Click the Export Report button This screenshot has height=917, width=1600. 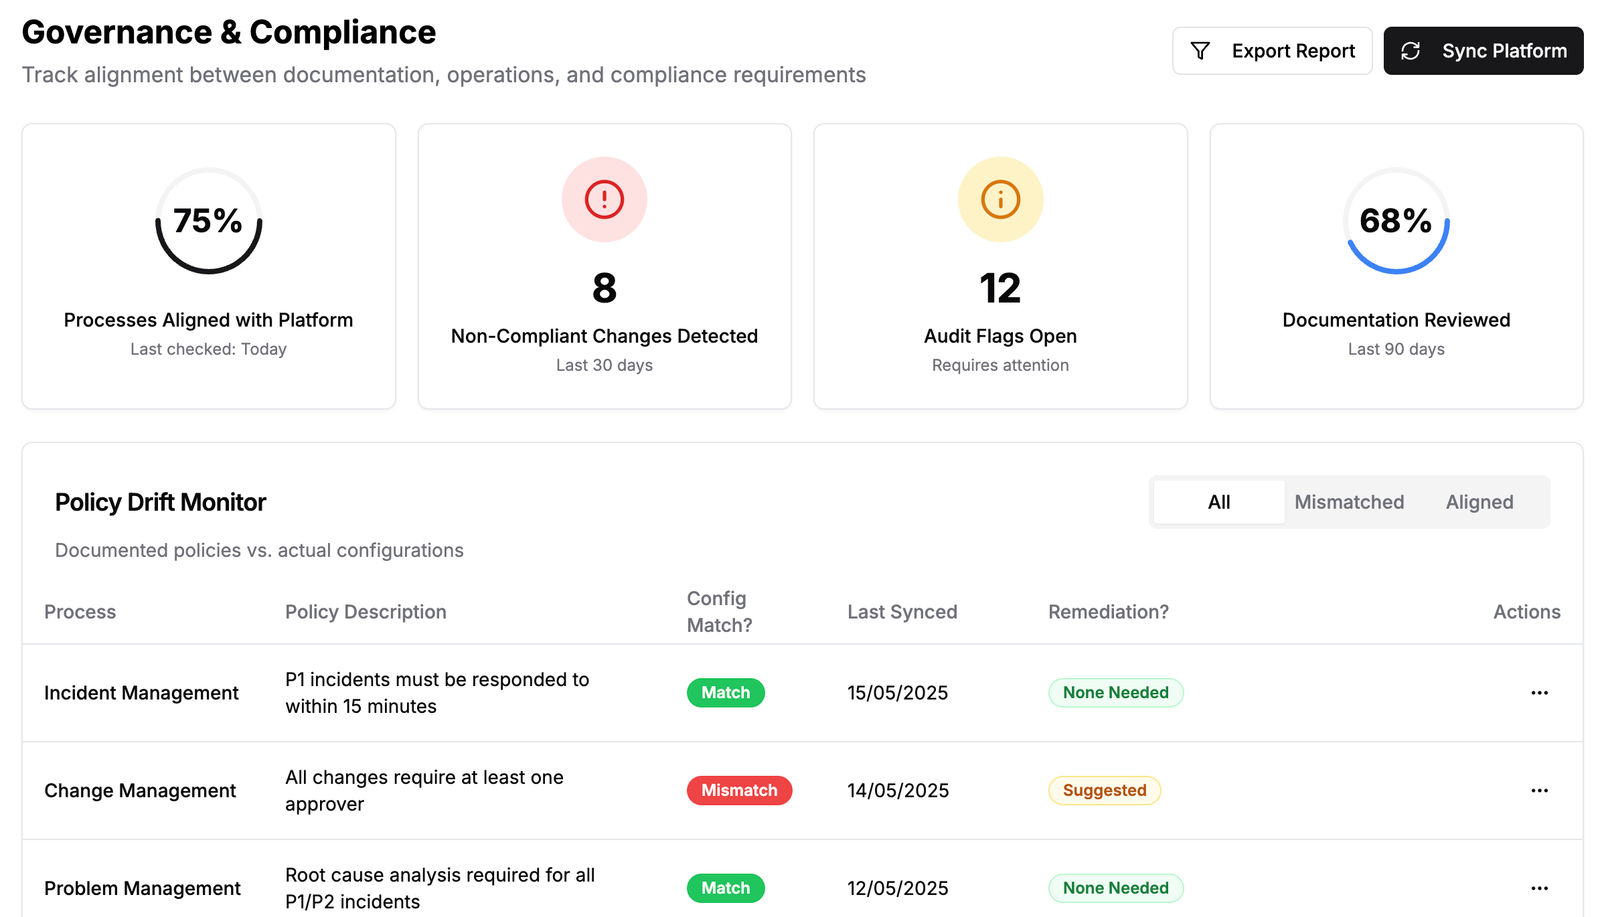pos(1272,50)
